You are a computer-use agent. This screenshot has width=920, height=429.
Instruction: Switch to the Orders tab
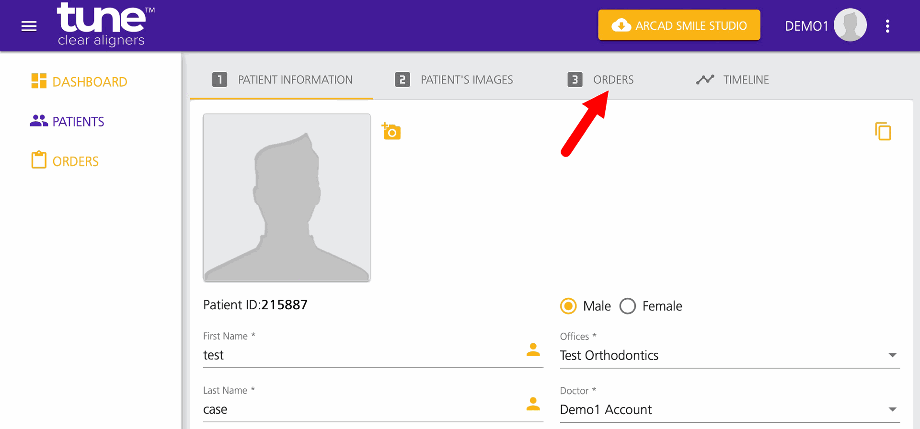(600, 80)
